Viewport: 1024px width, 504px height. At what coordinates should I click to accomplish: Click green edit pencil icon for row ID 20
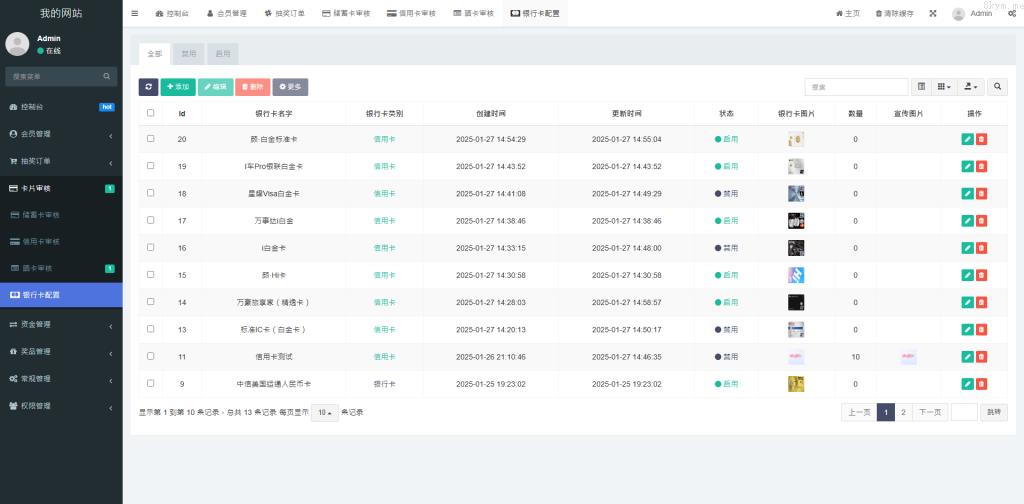tap(967, 139)
